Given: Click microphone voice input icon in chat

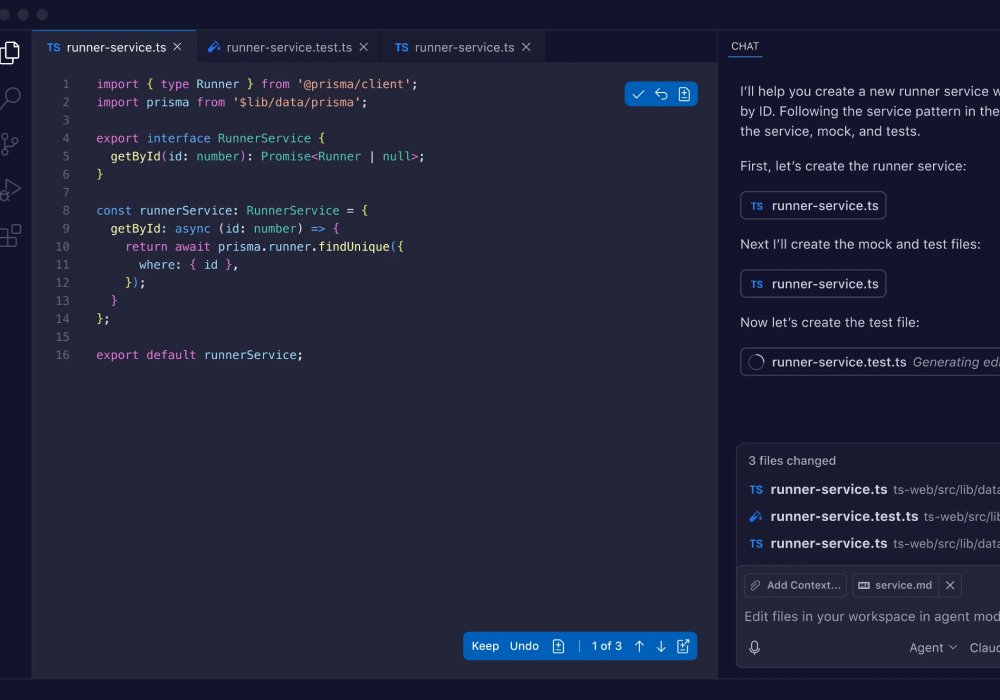Looking at the screenshot, I should pyautogui.click(x=754, y=647).
